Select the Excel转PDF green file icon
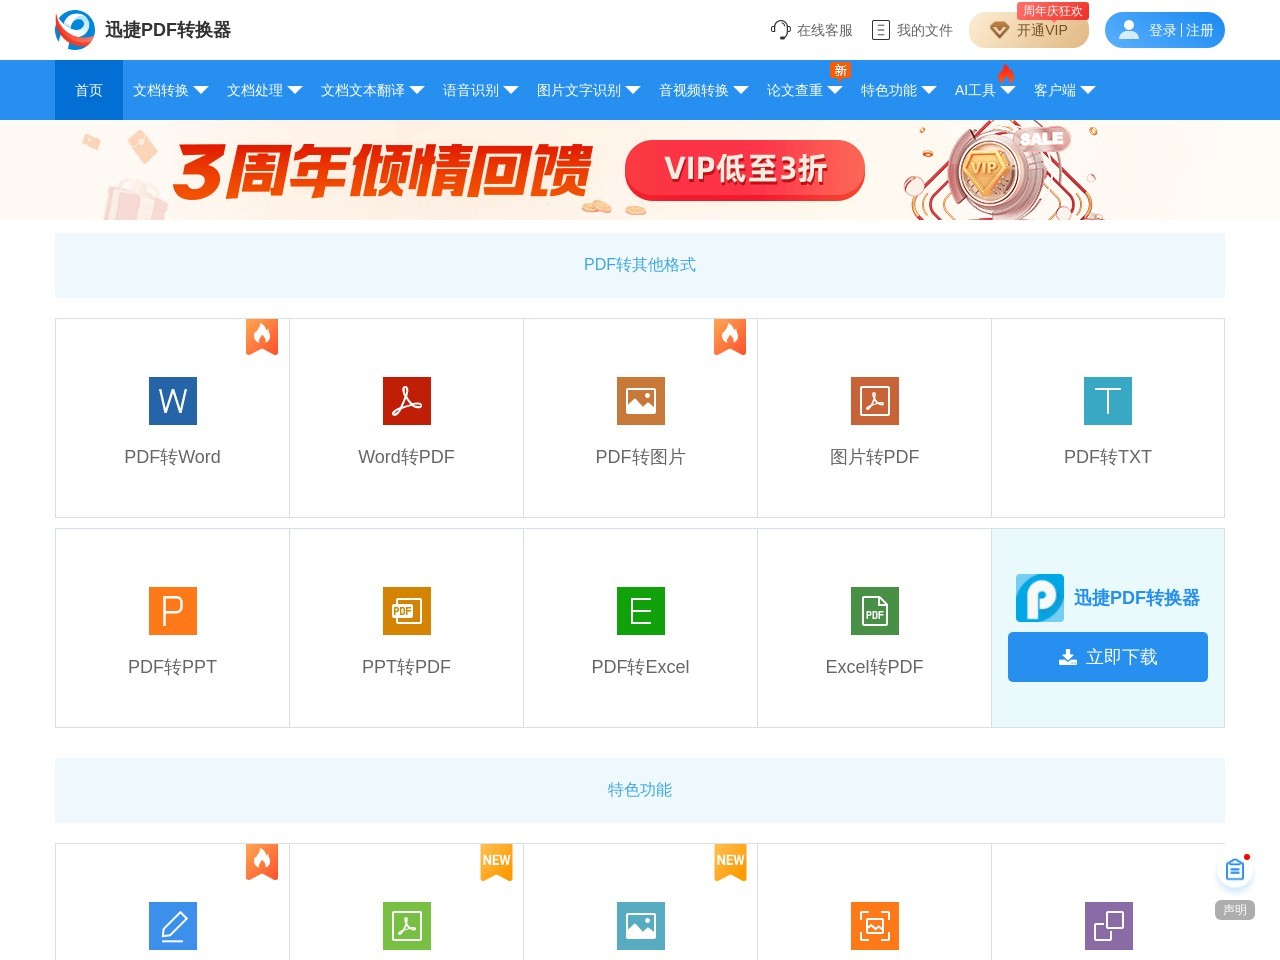 874,611
